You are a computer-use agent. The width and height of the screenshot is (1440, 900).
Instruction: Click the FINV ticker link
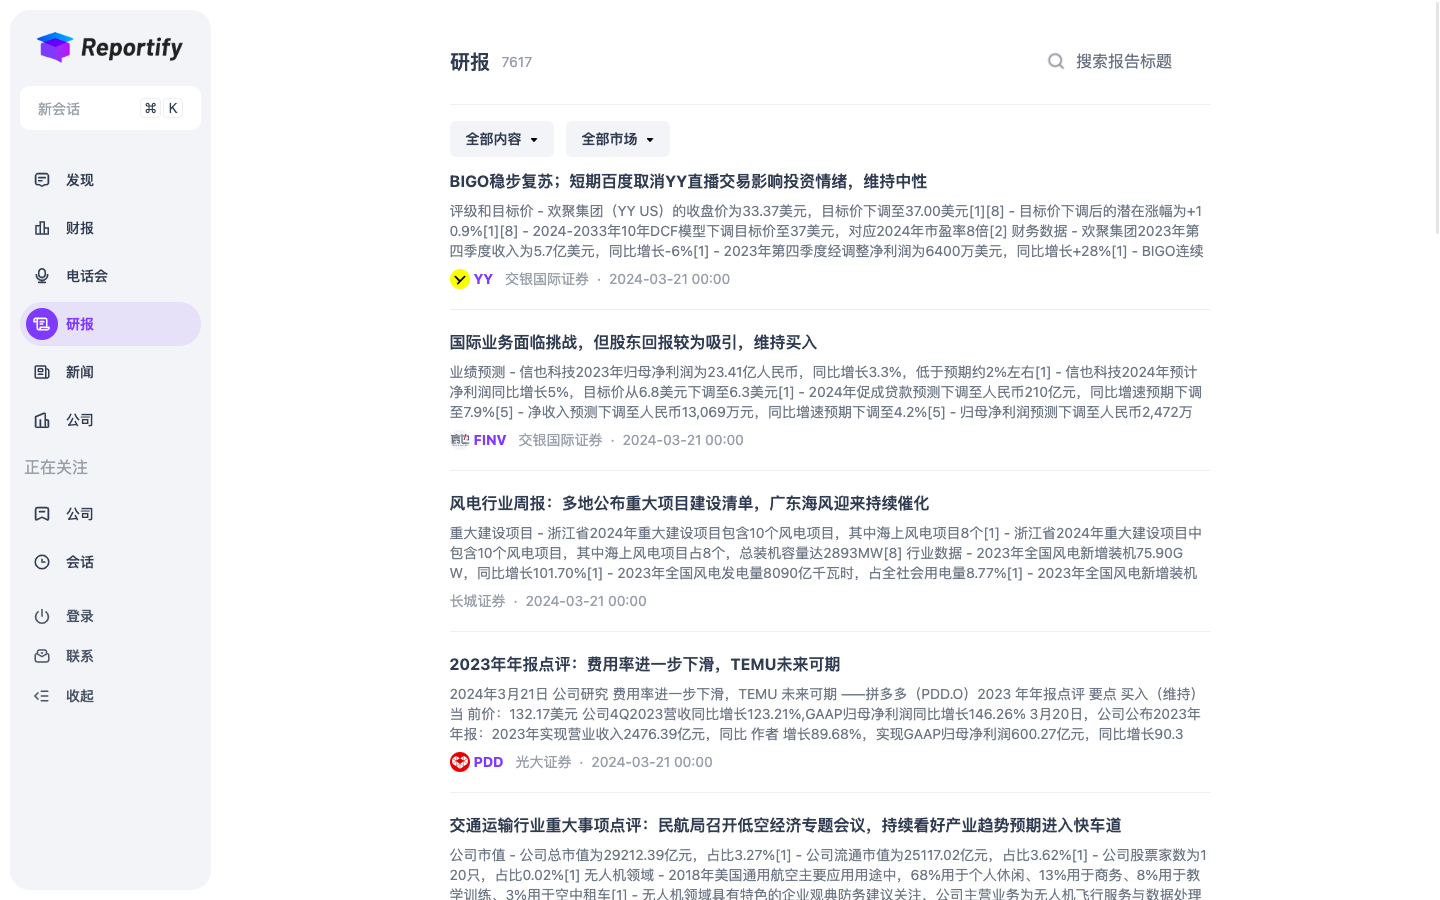pos(490,440)
